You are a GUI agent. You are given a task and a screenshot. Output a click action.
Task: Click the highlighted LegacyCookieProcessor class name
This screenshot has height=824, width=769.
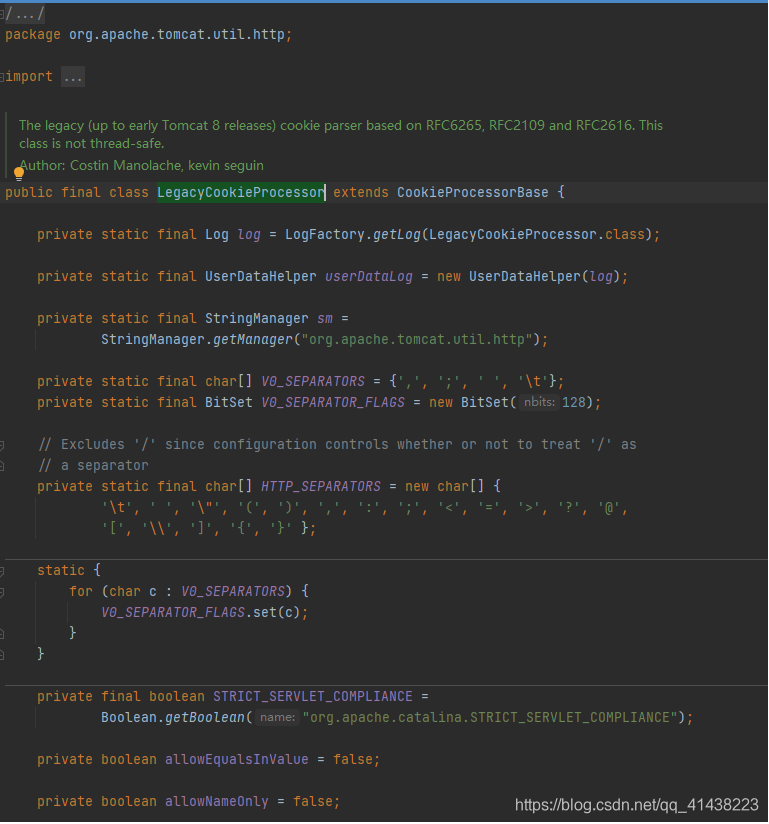[241, 192]
